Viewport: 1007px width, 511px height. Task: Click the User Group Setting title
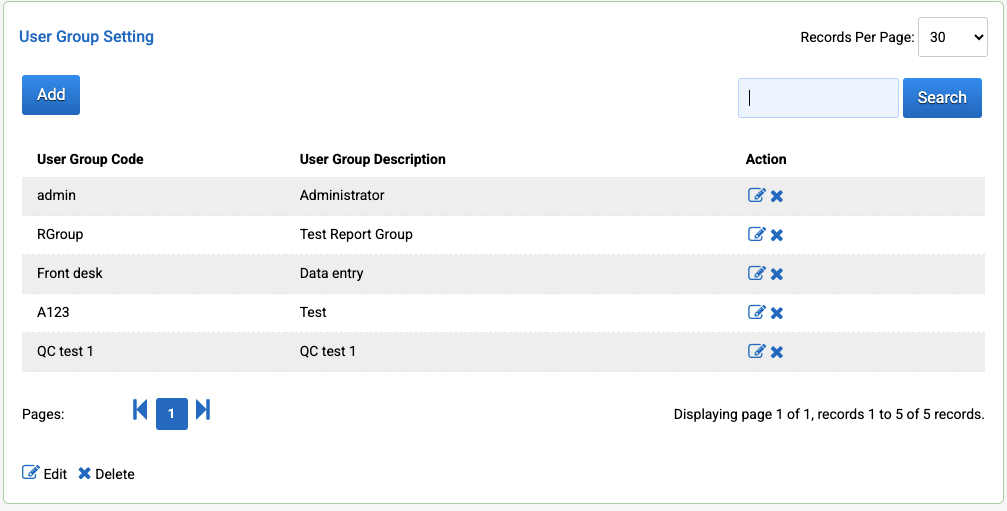tap(87, 37)
